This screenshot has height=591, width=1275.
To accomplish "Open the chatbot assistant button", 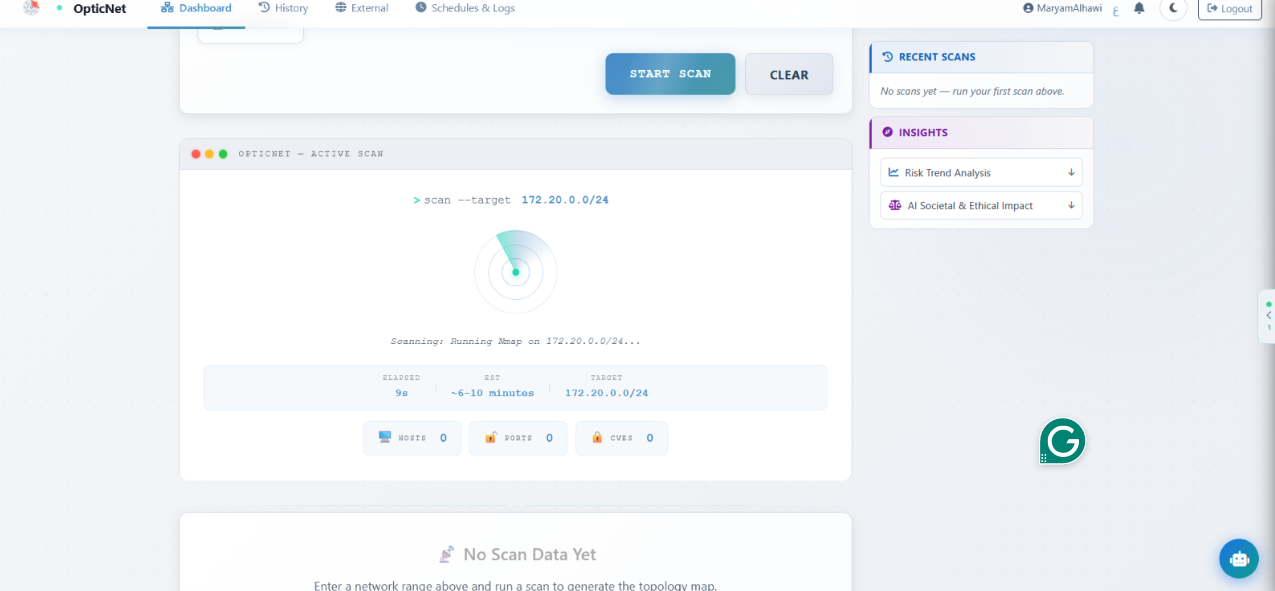I will (x=1239, y=559).
